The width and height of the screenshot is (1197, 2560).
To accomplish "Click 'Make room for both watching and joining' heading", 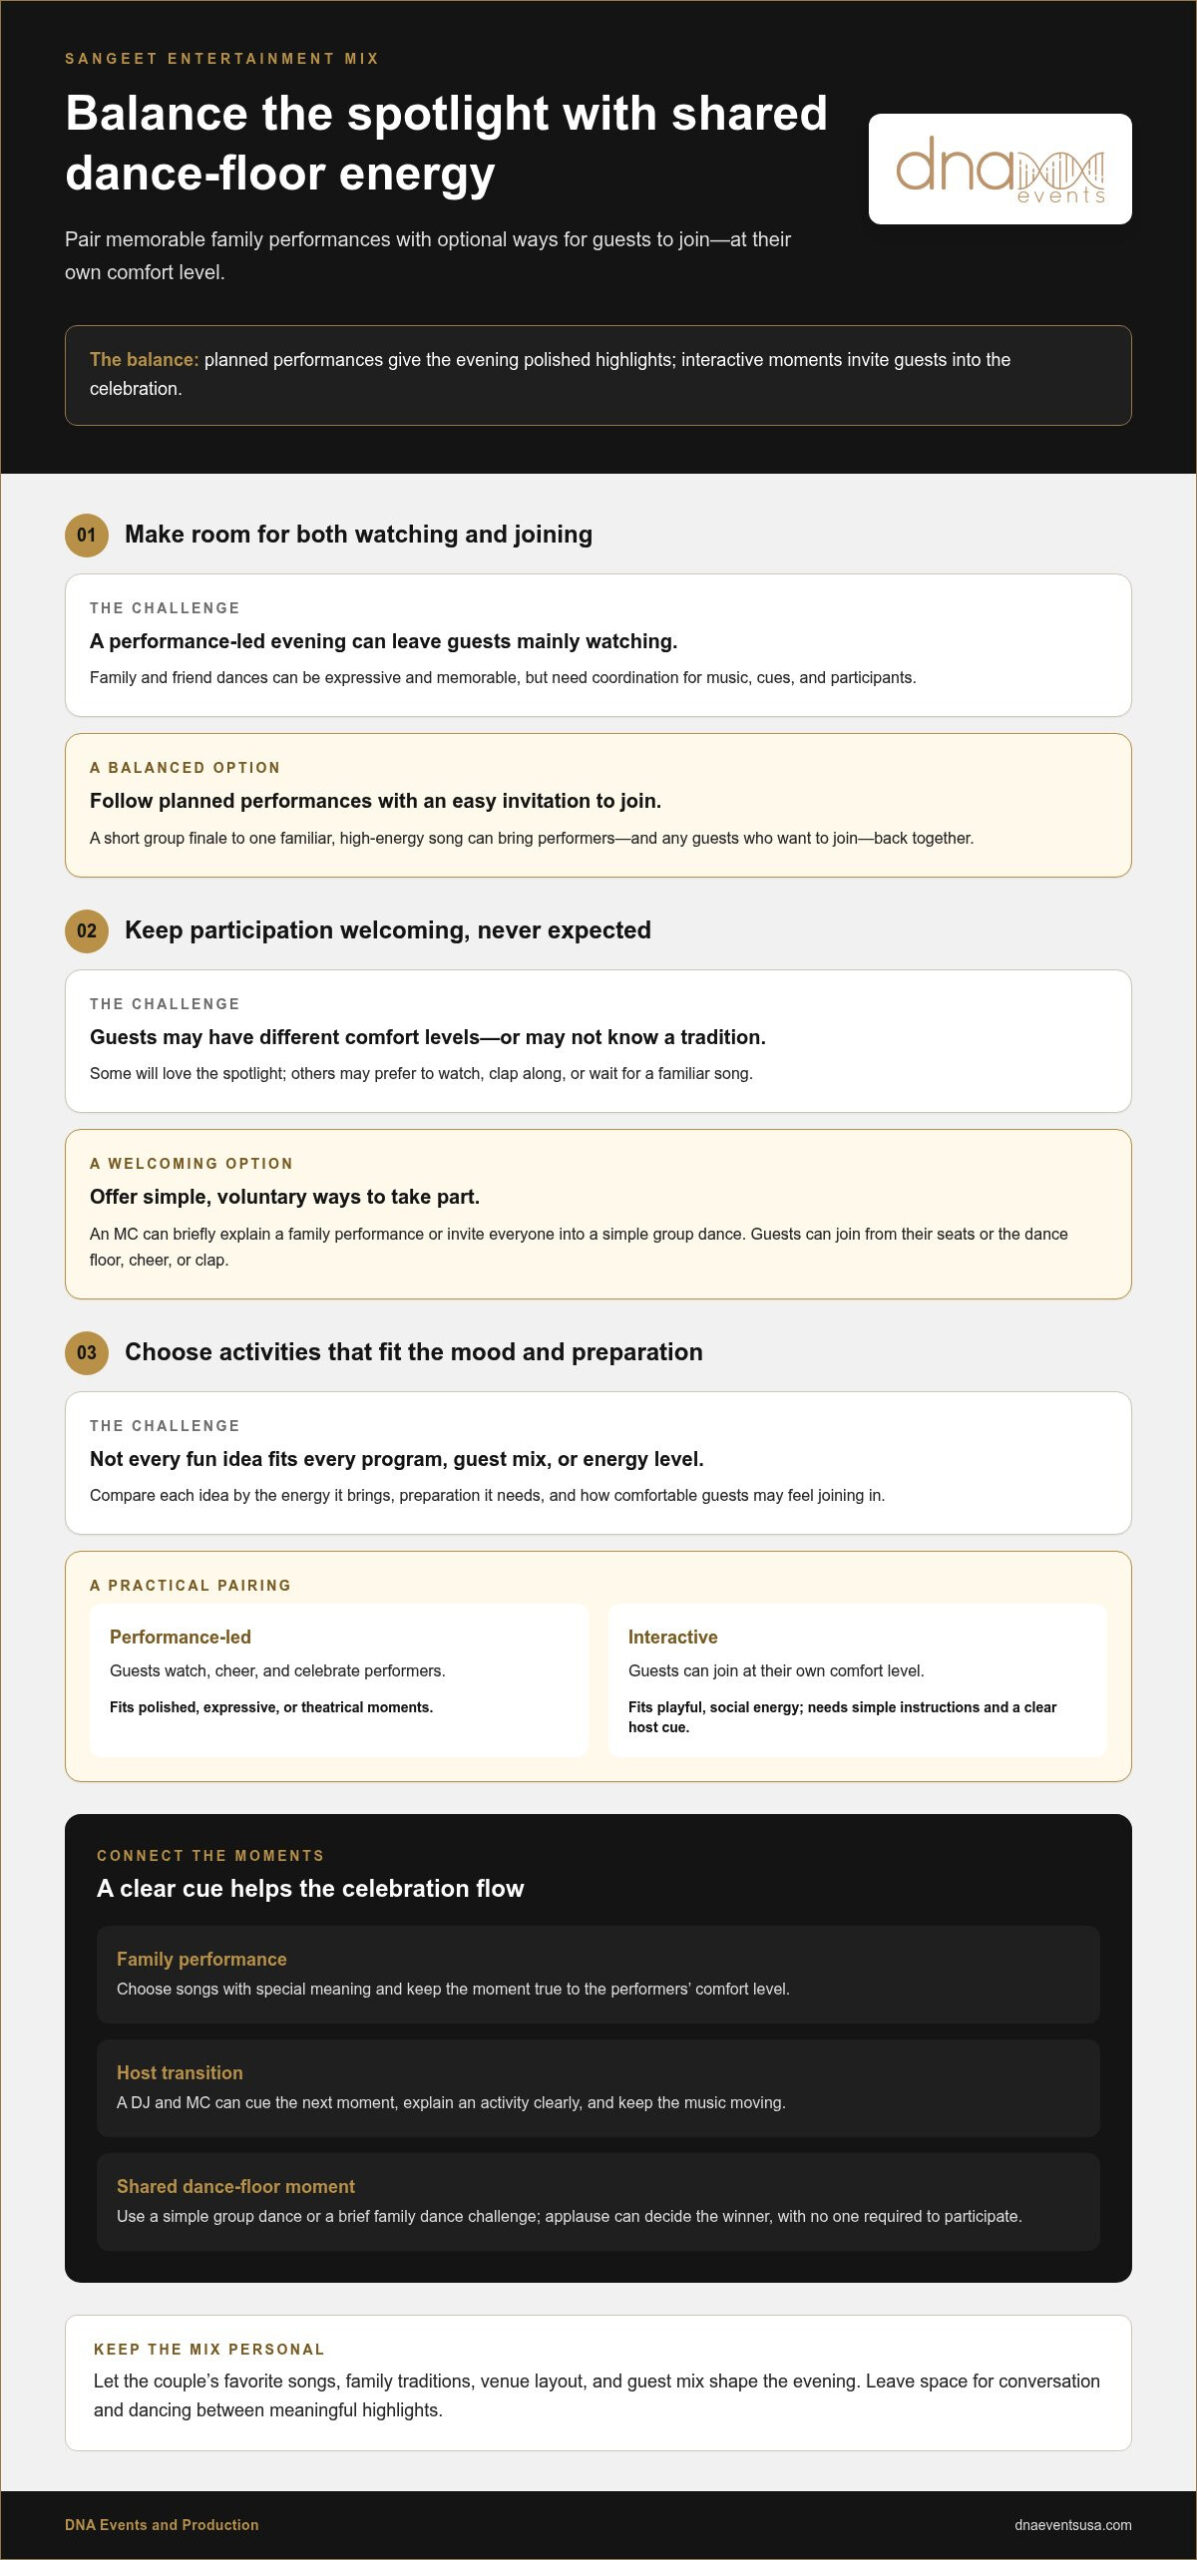I will [358, 535].
